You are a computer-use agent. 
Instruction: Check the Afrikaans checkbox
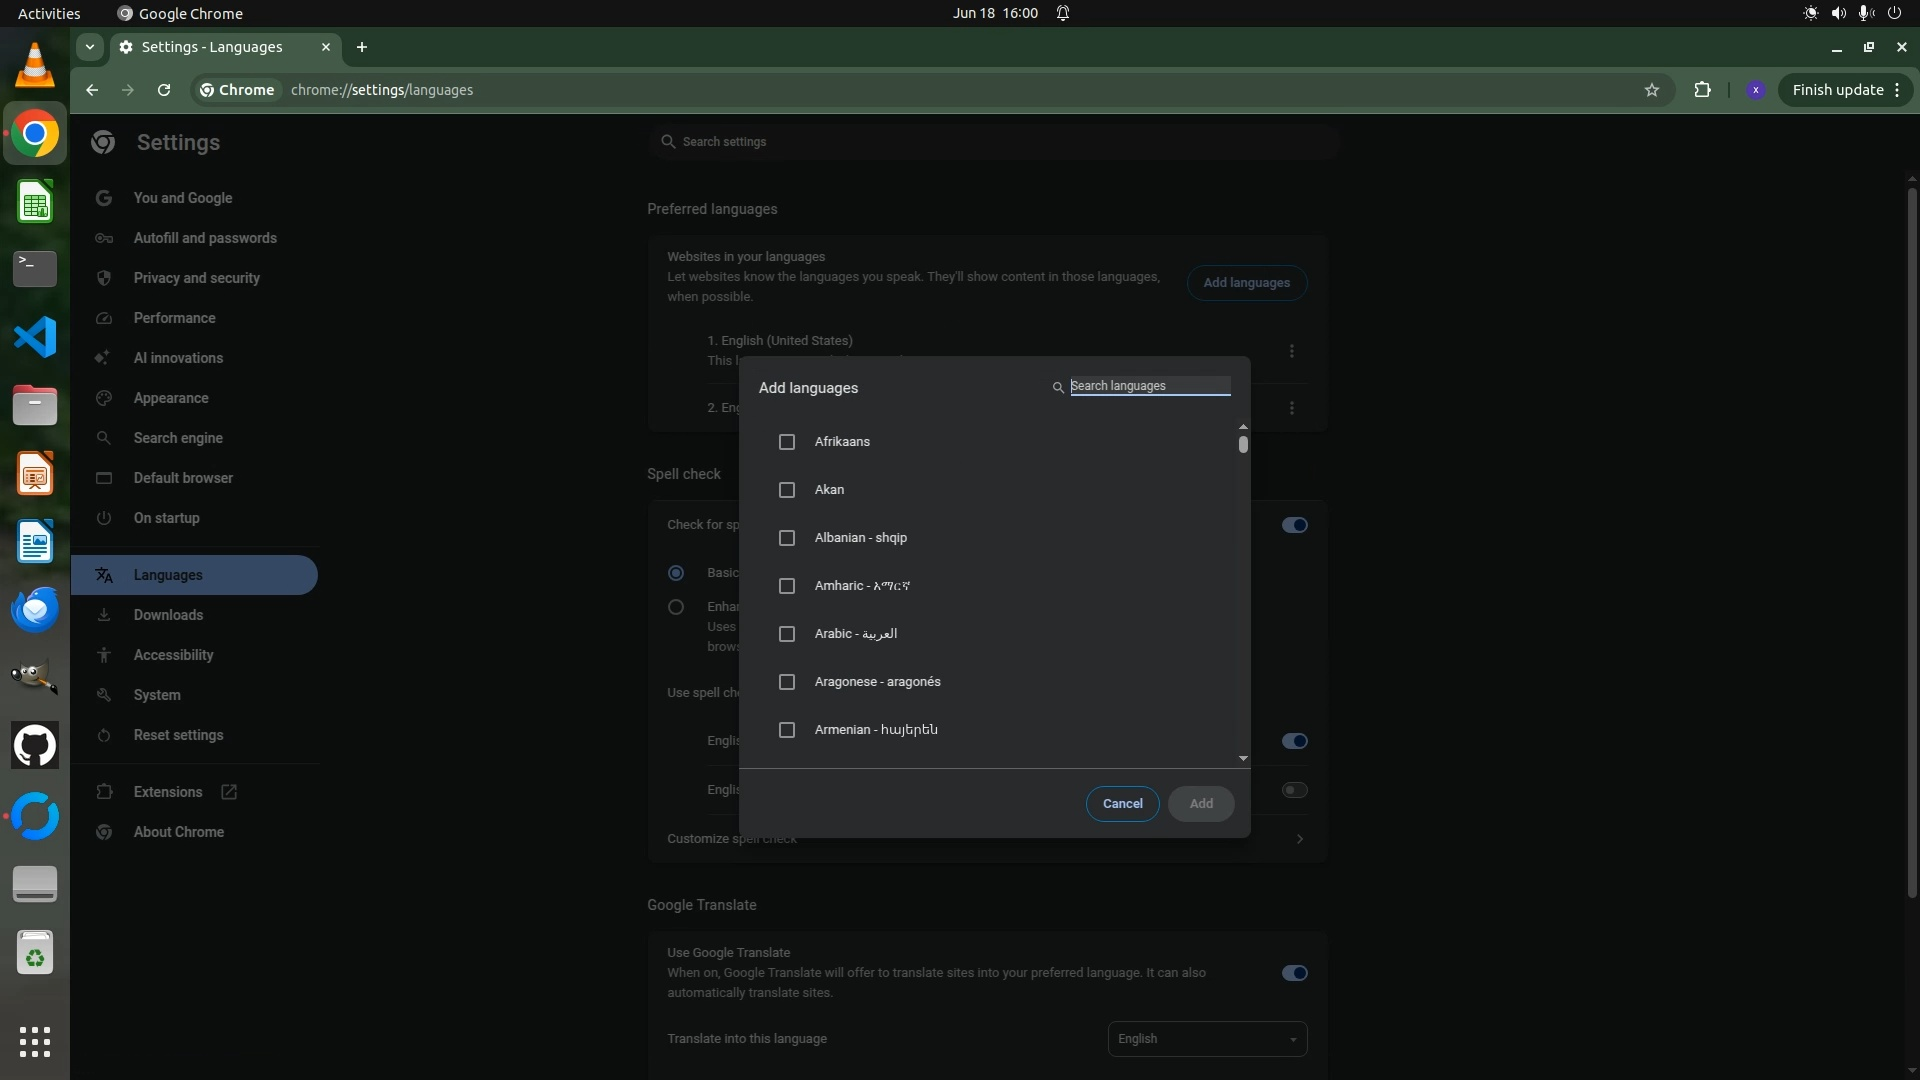(x=787, y=442)
